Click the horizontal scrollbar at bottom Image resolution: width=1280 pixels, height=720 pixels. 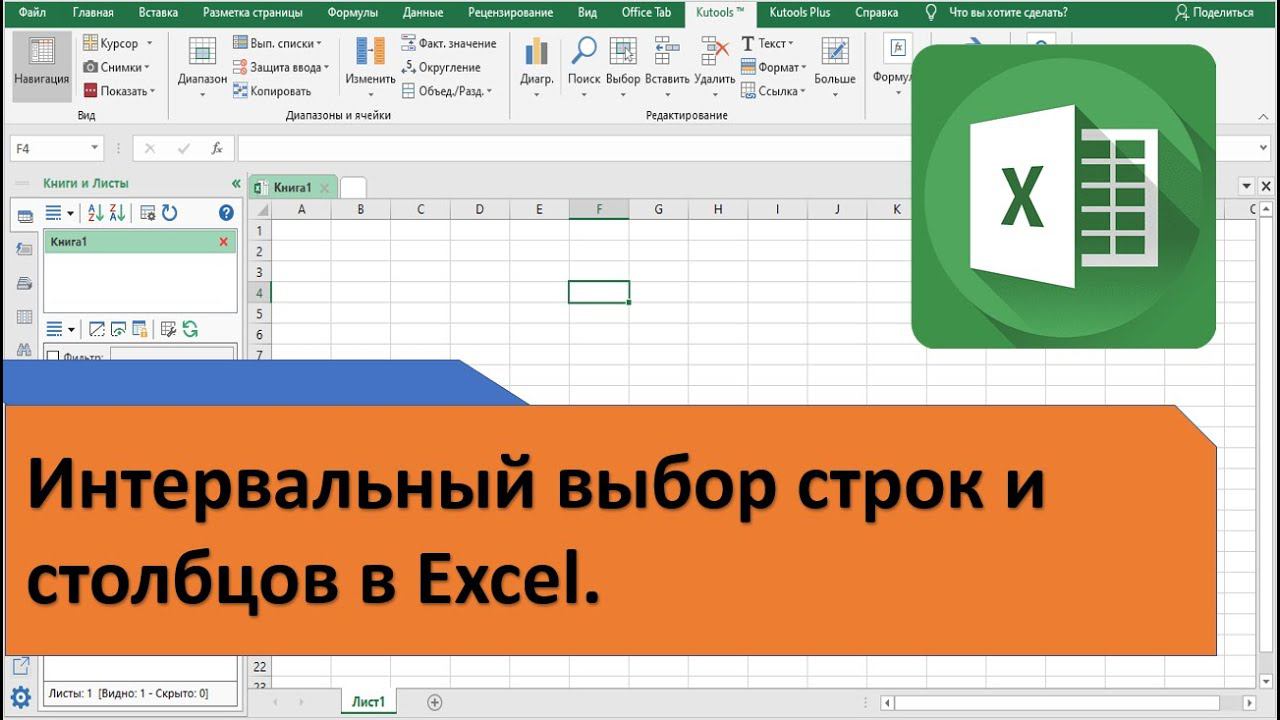[x=1057, y=703]
